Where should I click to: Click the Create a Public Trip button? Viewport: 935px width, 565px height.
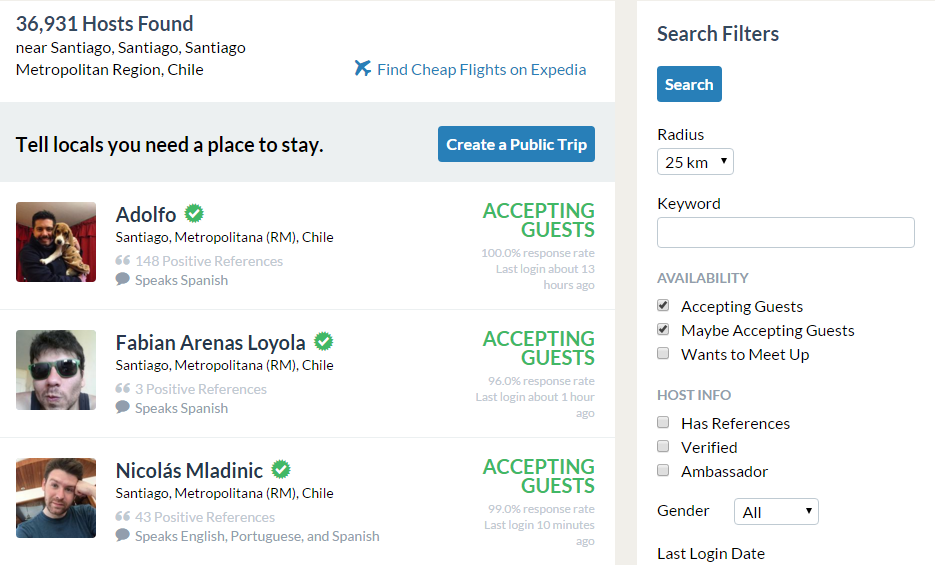516,145
